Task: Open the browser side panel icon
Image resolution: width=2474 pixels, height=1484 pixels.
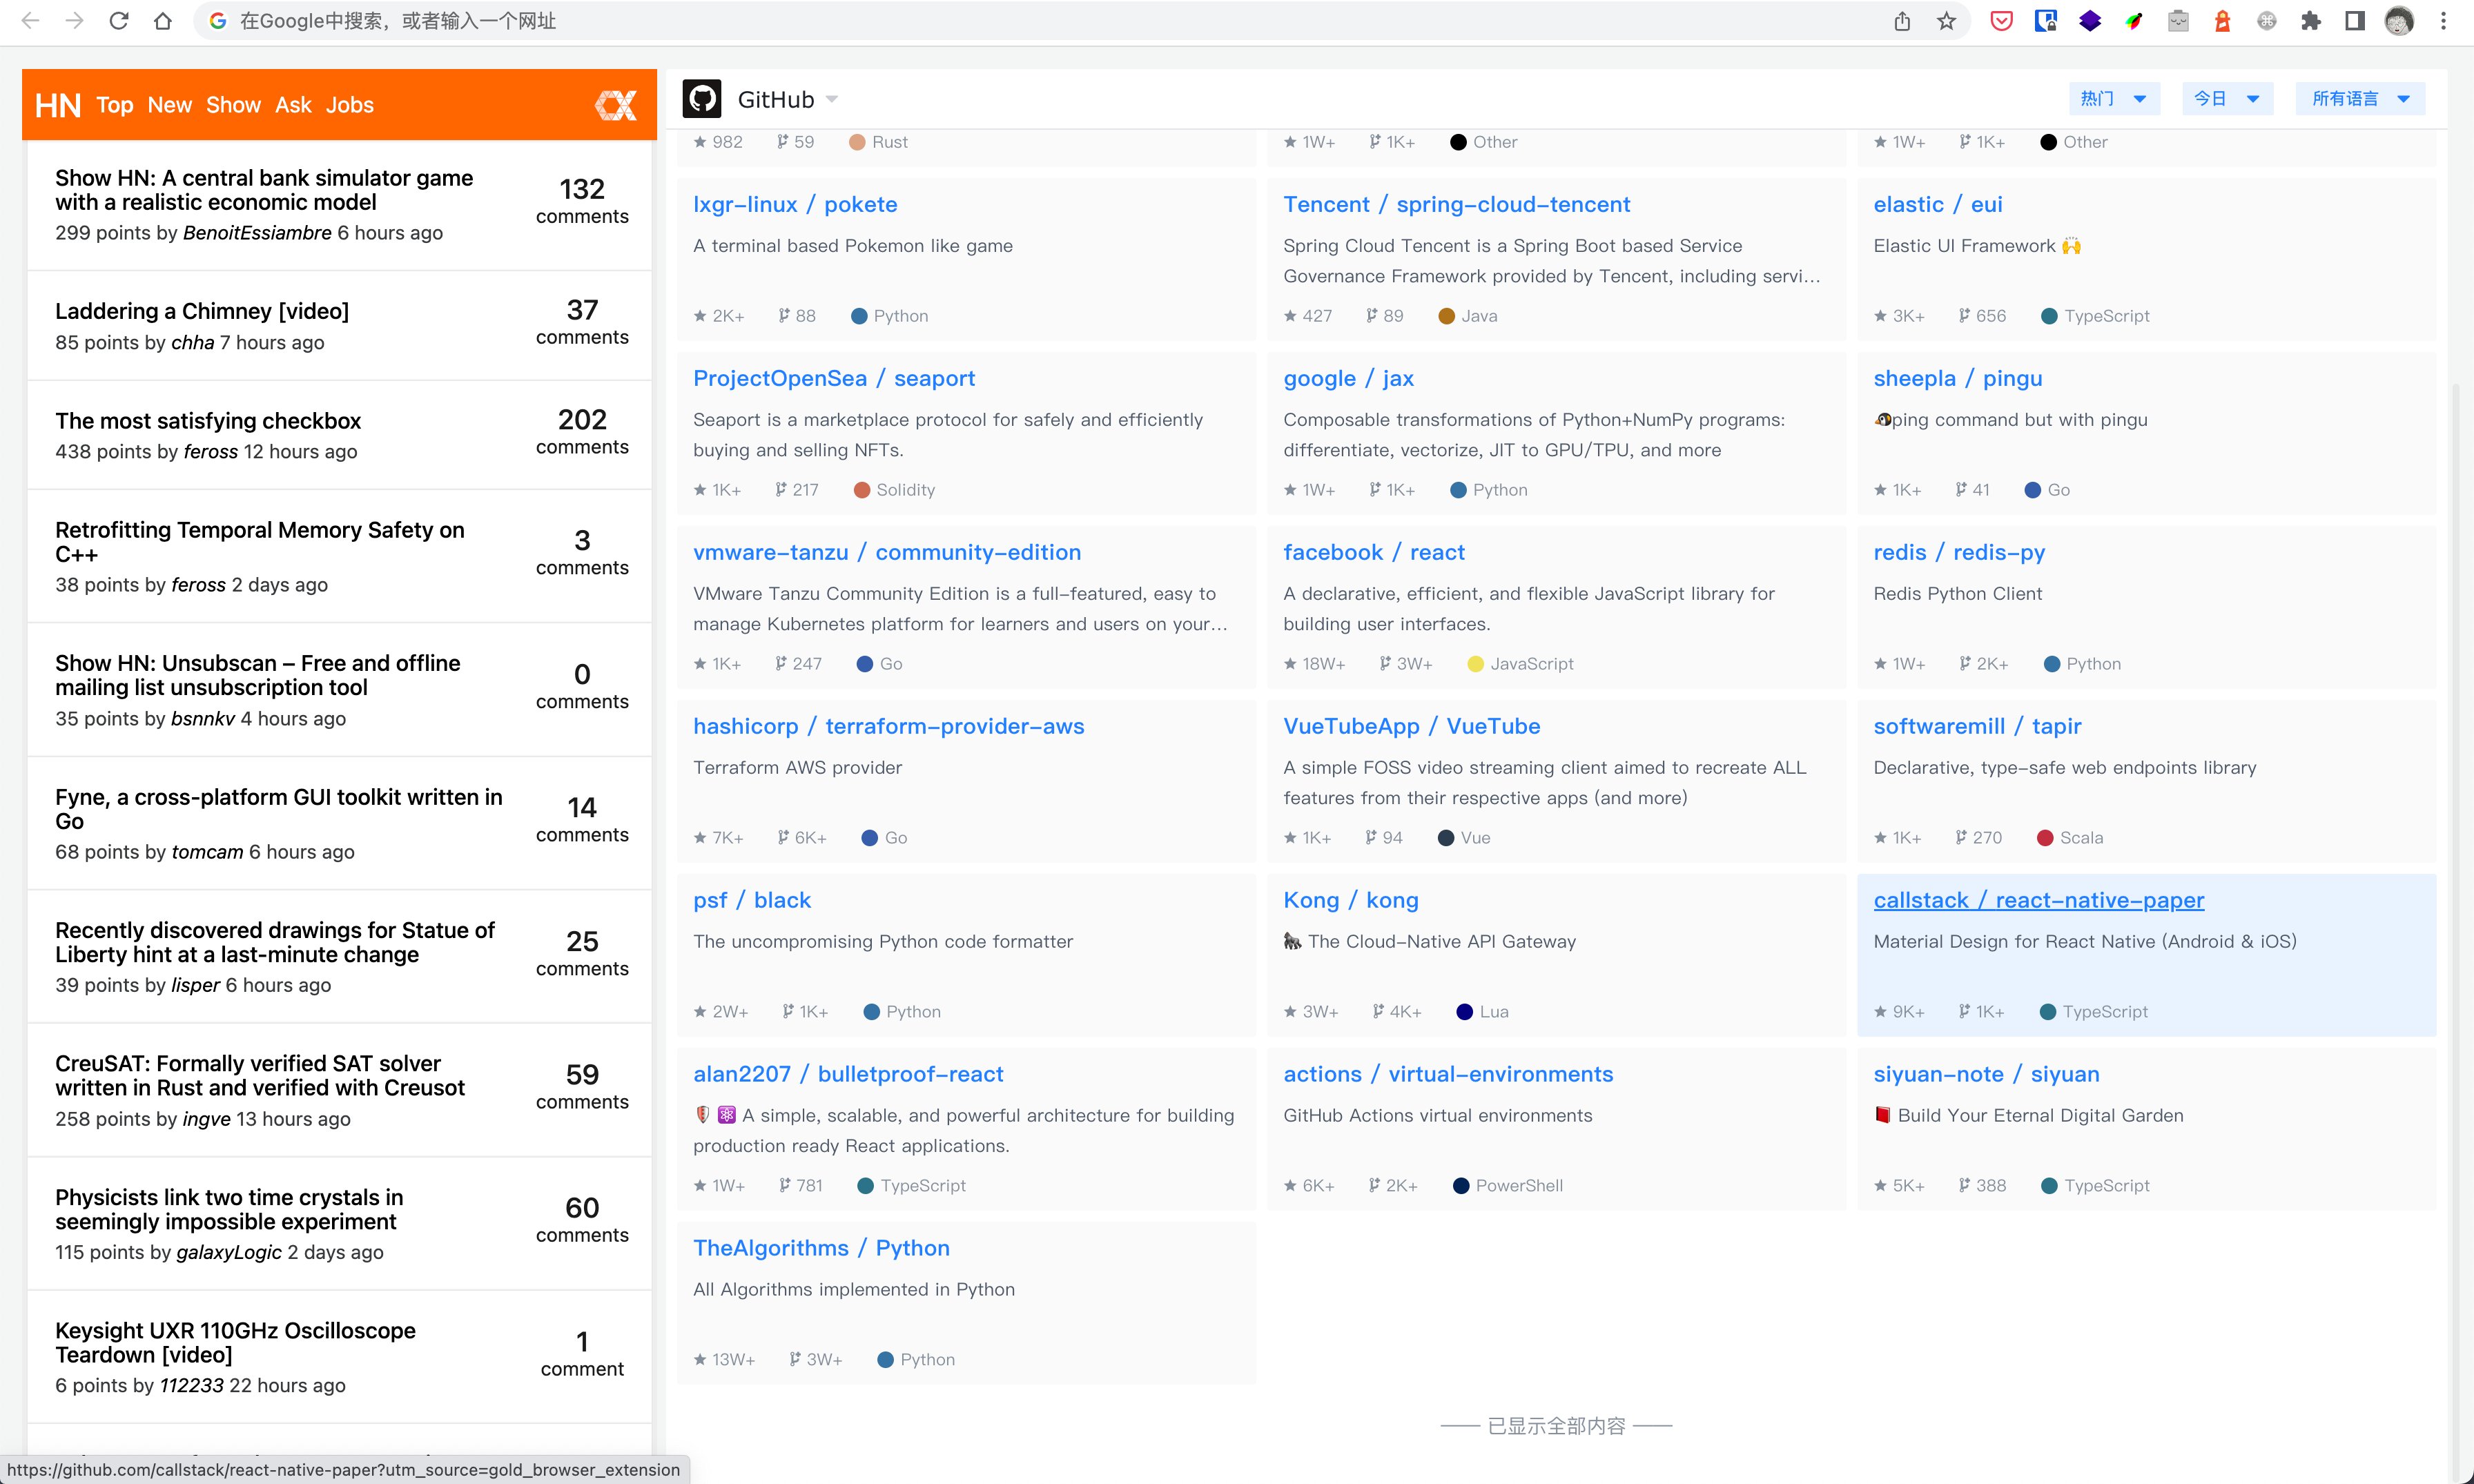Action: pos(2354,21)
